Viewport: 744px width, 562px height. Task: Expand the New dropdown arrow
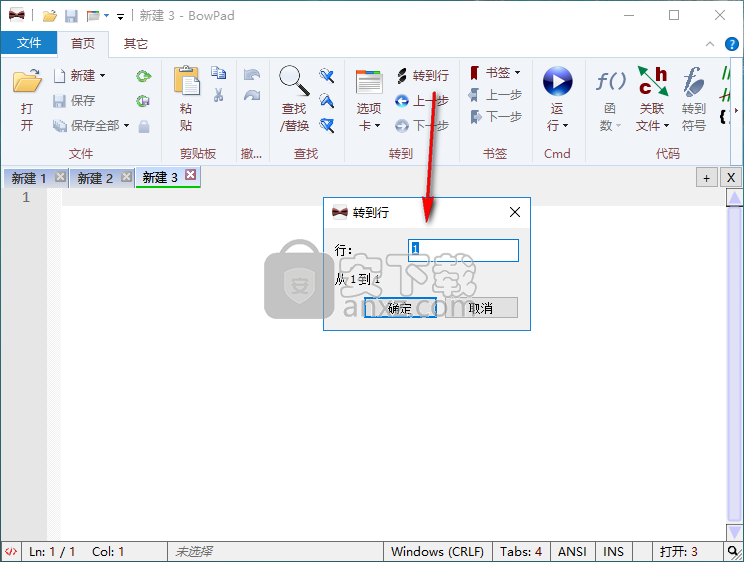[x=102, y=75]
